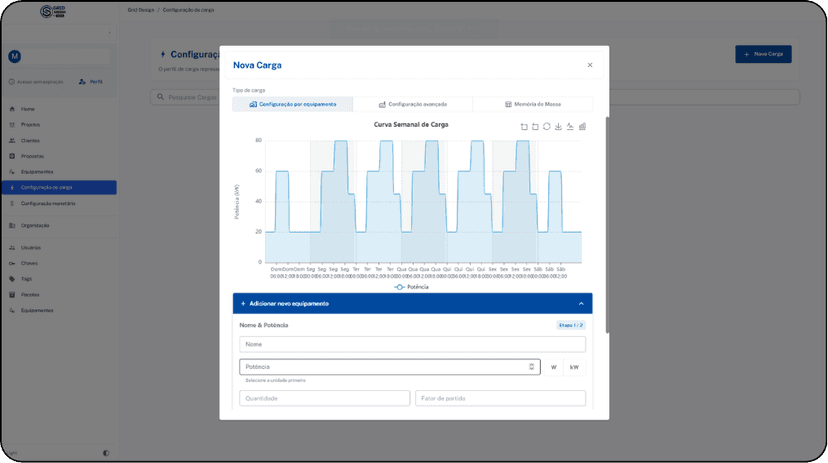Screen dimensions: 828x463
Task: Open Chaves in the sidebar
Action: pyautogui.click(x=59, y=263)
